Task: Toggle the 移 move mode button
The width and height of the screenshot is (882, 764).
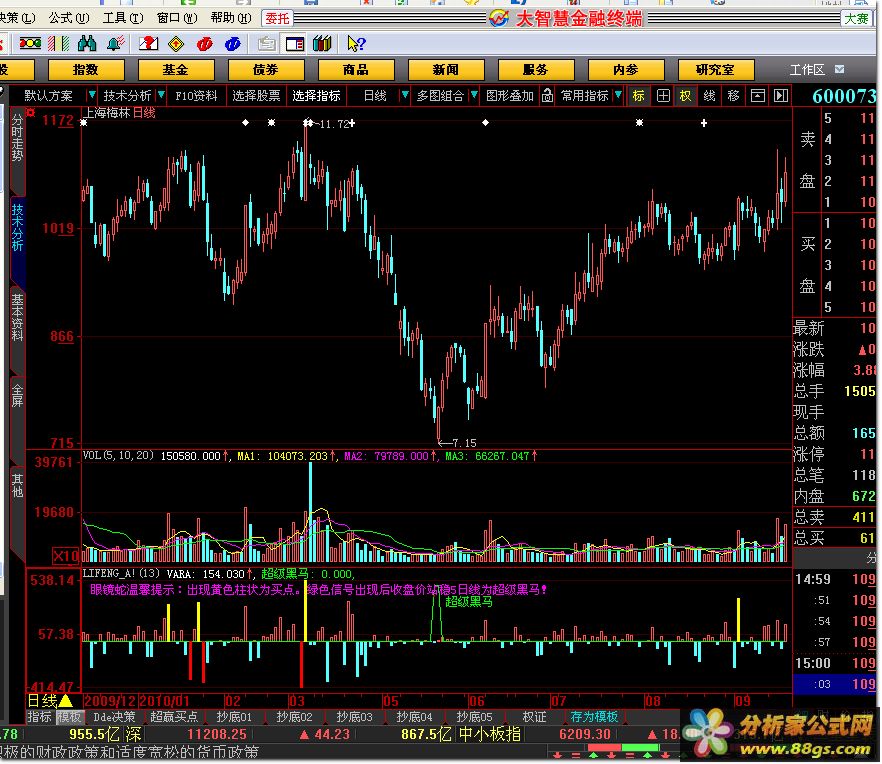Action: pyautogui.click(x=734, y=96)
